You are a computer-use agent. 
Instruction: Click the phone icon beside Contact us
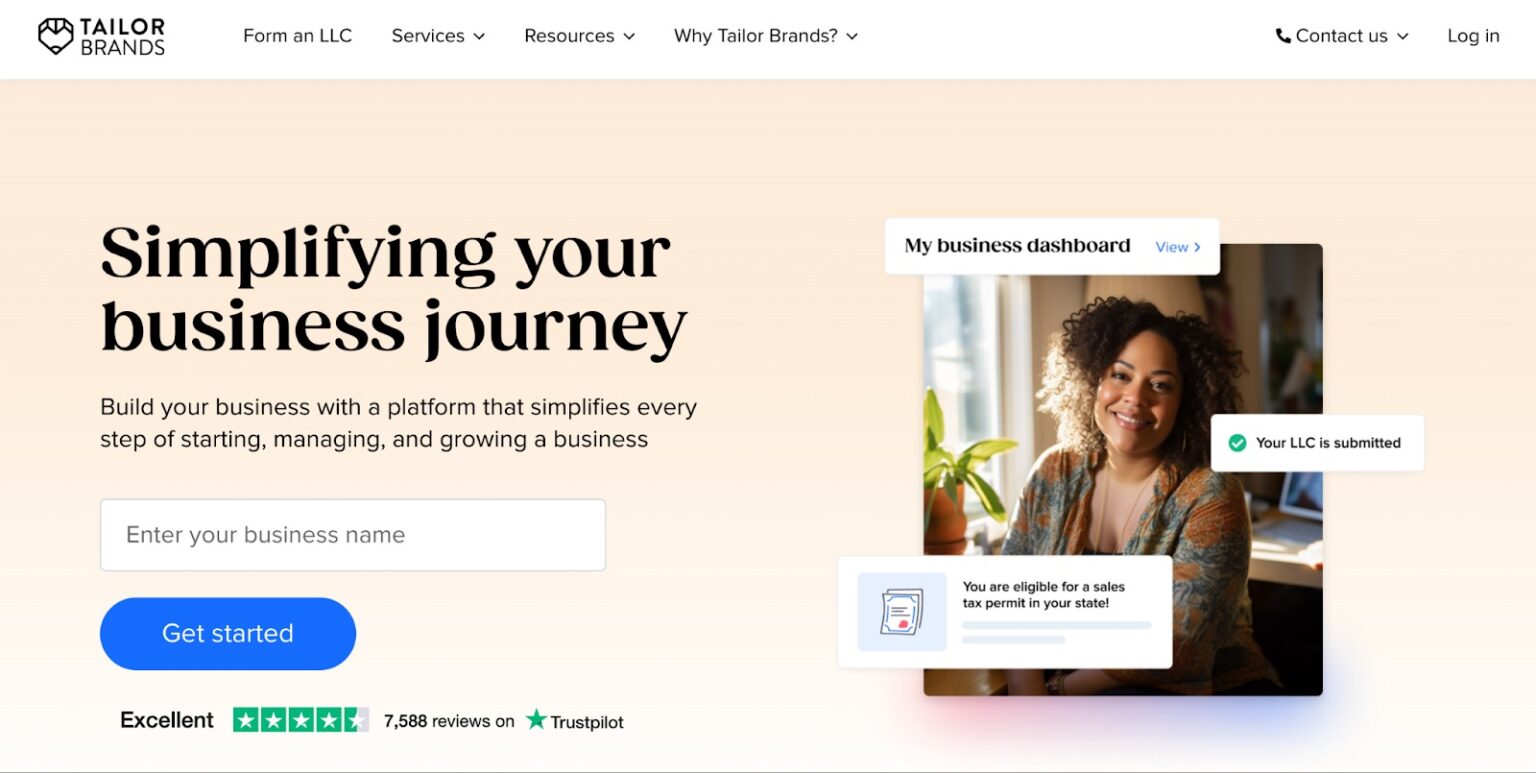[1283, 36]
